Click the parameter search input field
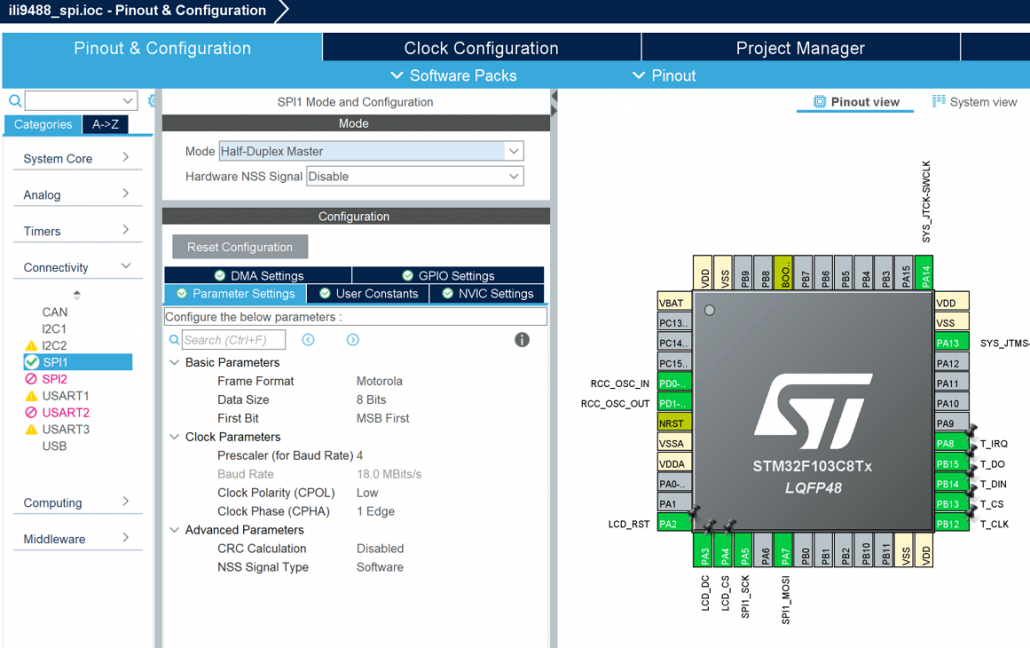This screenshot has height=648, width=1030. [233, 340]
